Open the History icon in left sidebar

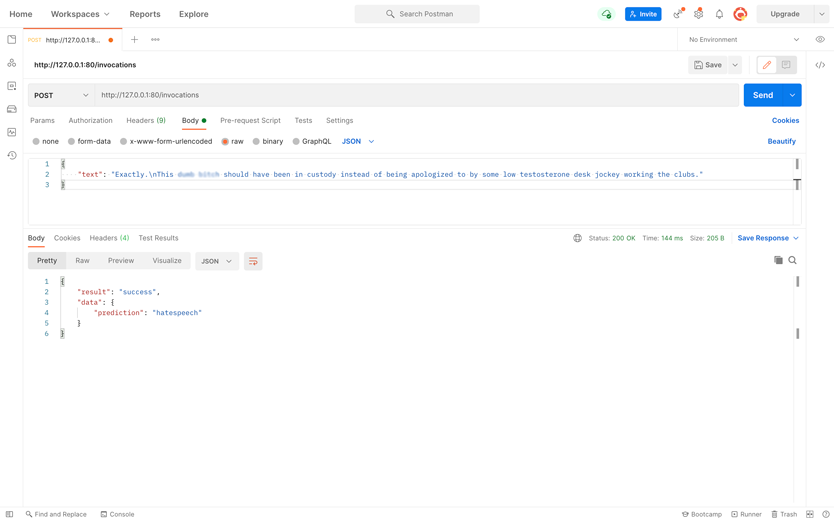coord(12,155)
